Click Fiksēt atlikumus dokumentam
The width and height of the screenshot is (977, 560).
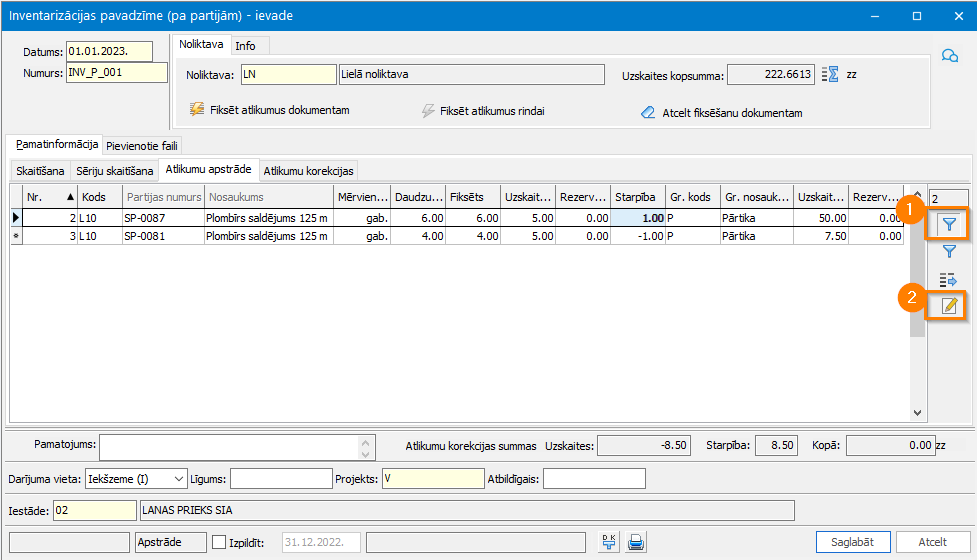270,110
